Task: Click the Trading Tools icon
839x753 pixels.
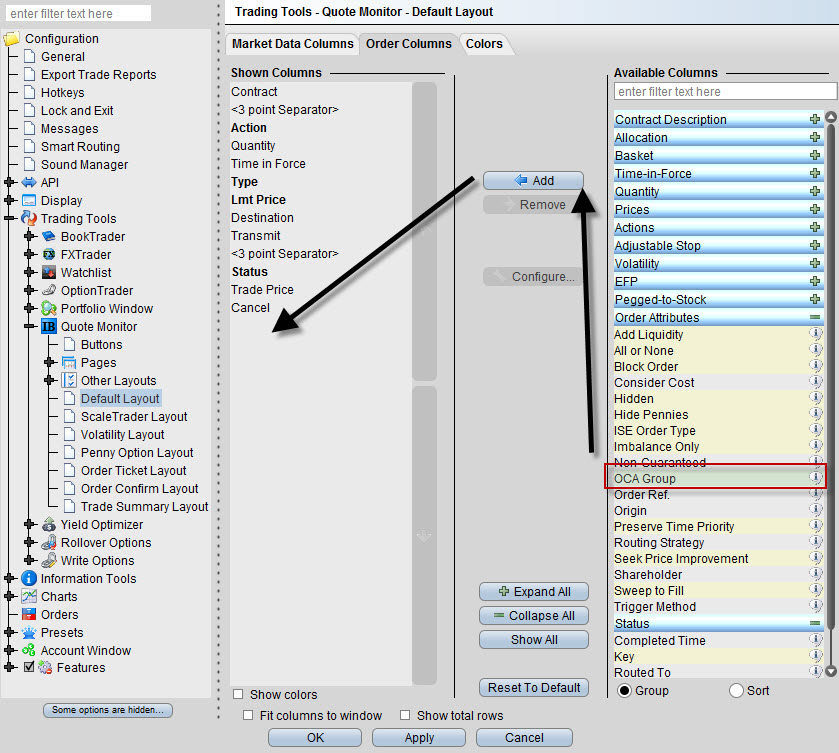Action: (29, 218)
